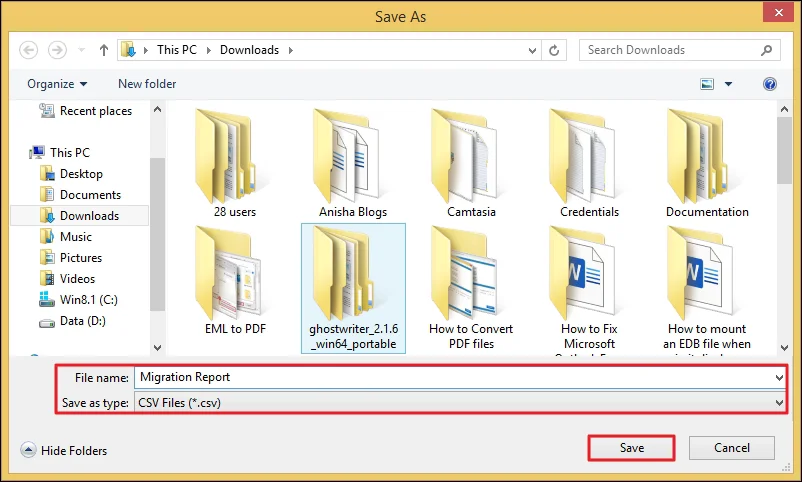Open the Win8.1 (C:) drive
Image resolution: width=802 pixels, height=482 pixels.
78,299
